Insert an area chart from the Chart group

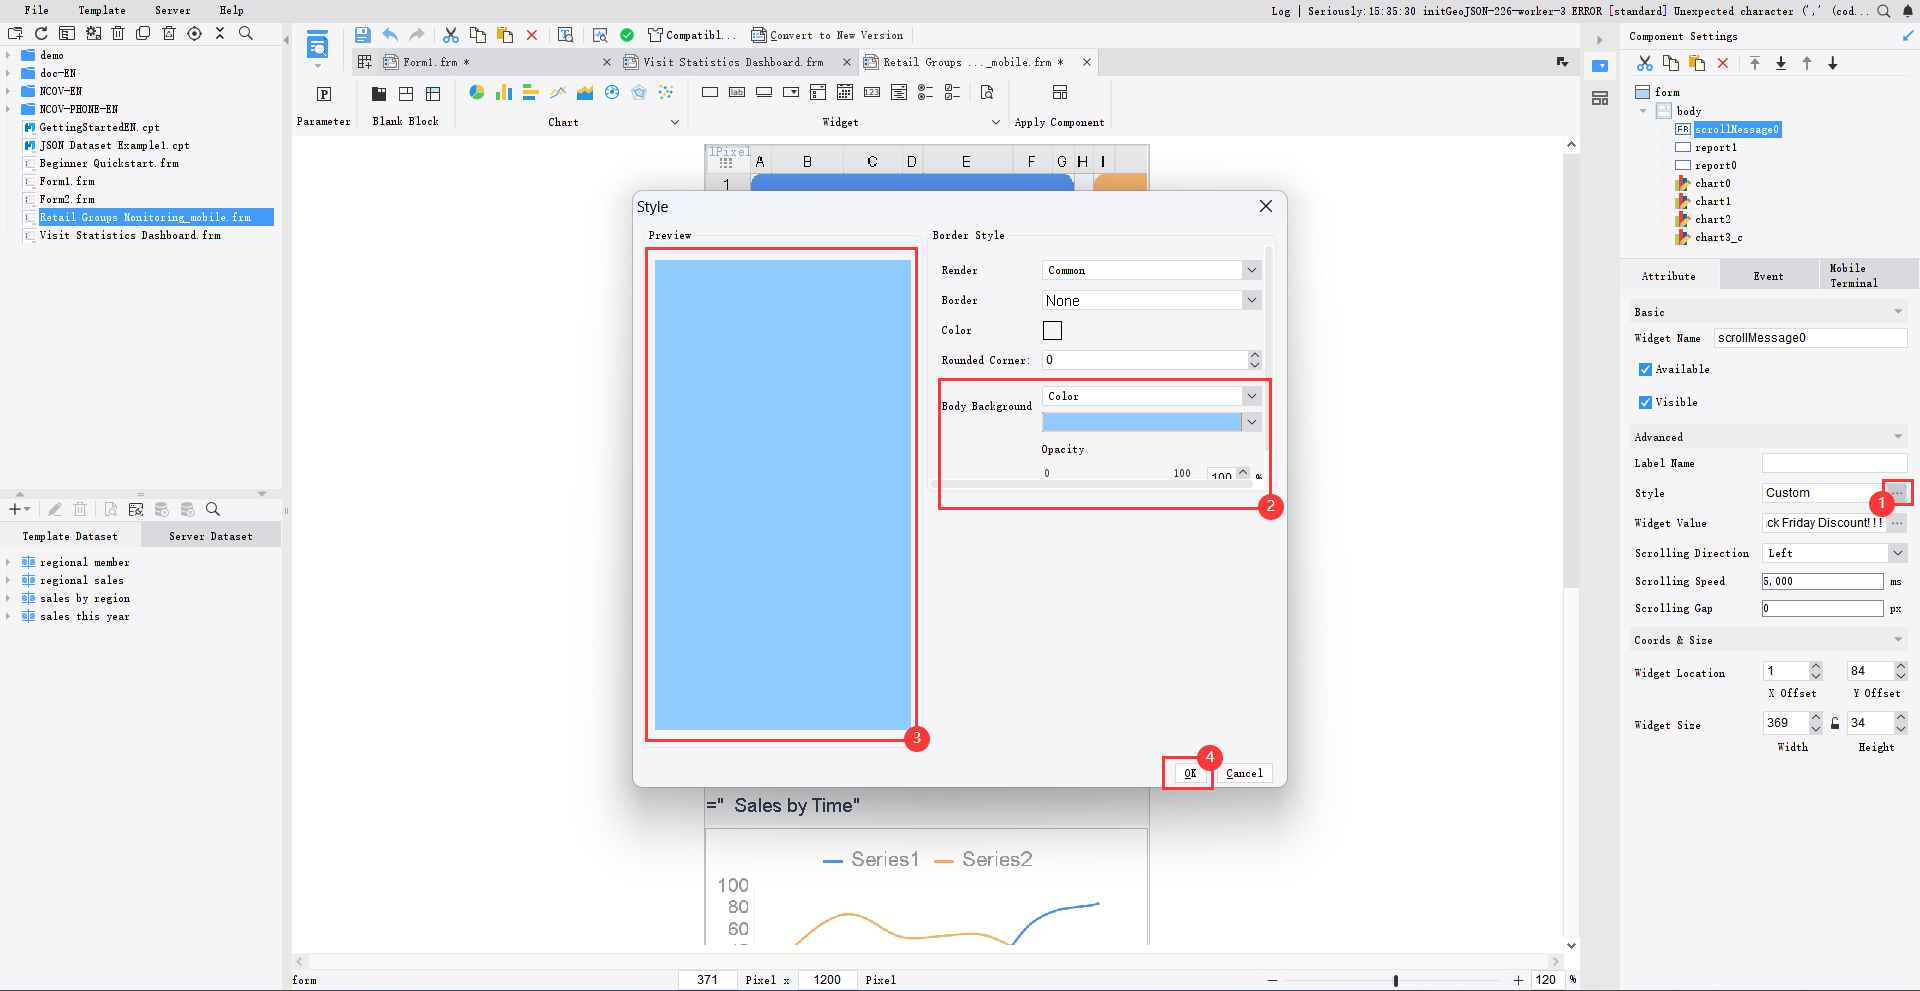pyautogui.click(x=585, y=92)
